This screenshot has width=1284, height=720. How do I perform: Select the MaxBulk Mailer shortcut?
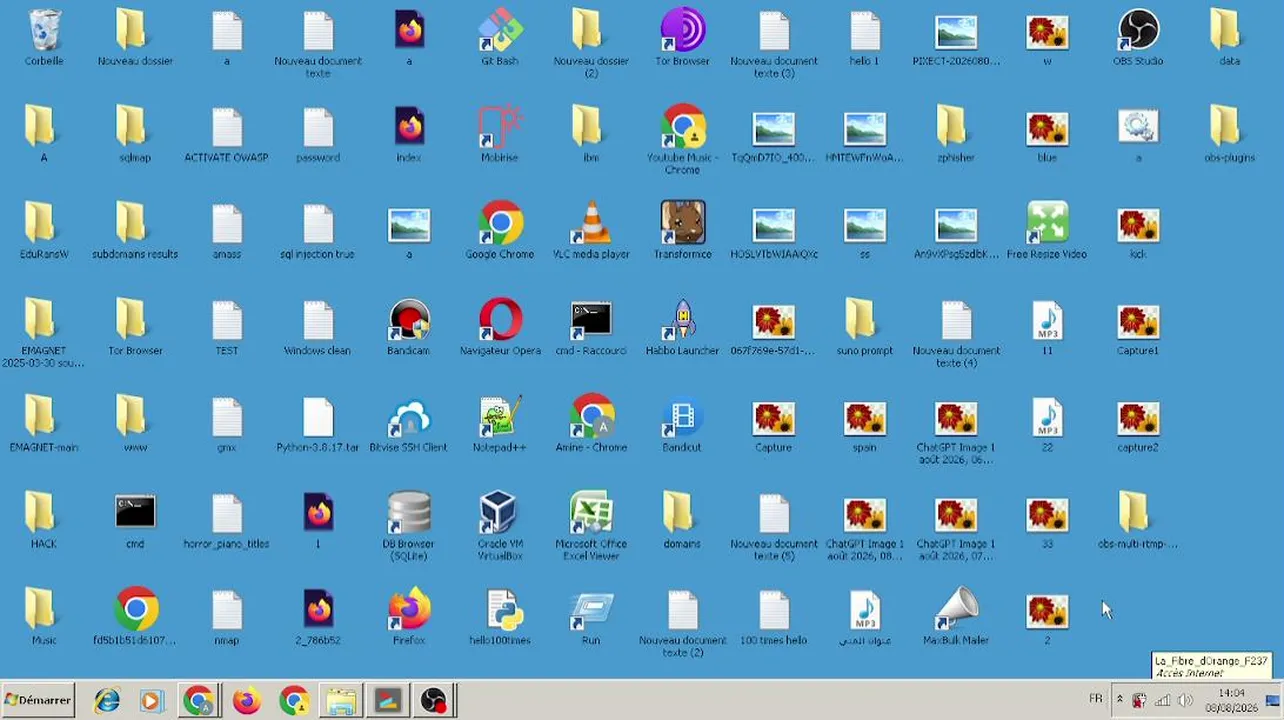956,618
